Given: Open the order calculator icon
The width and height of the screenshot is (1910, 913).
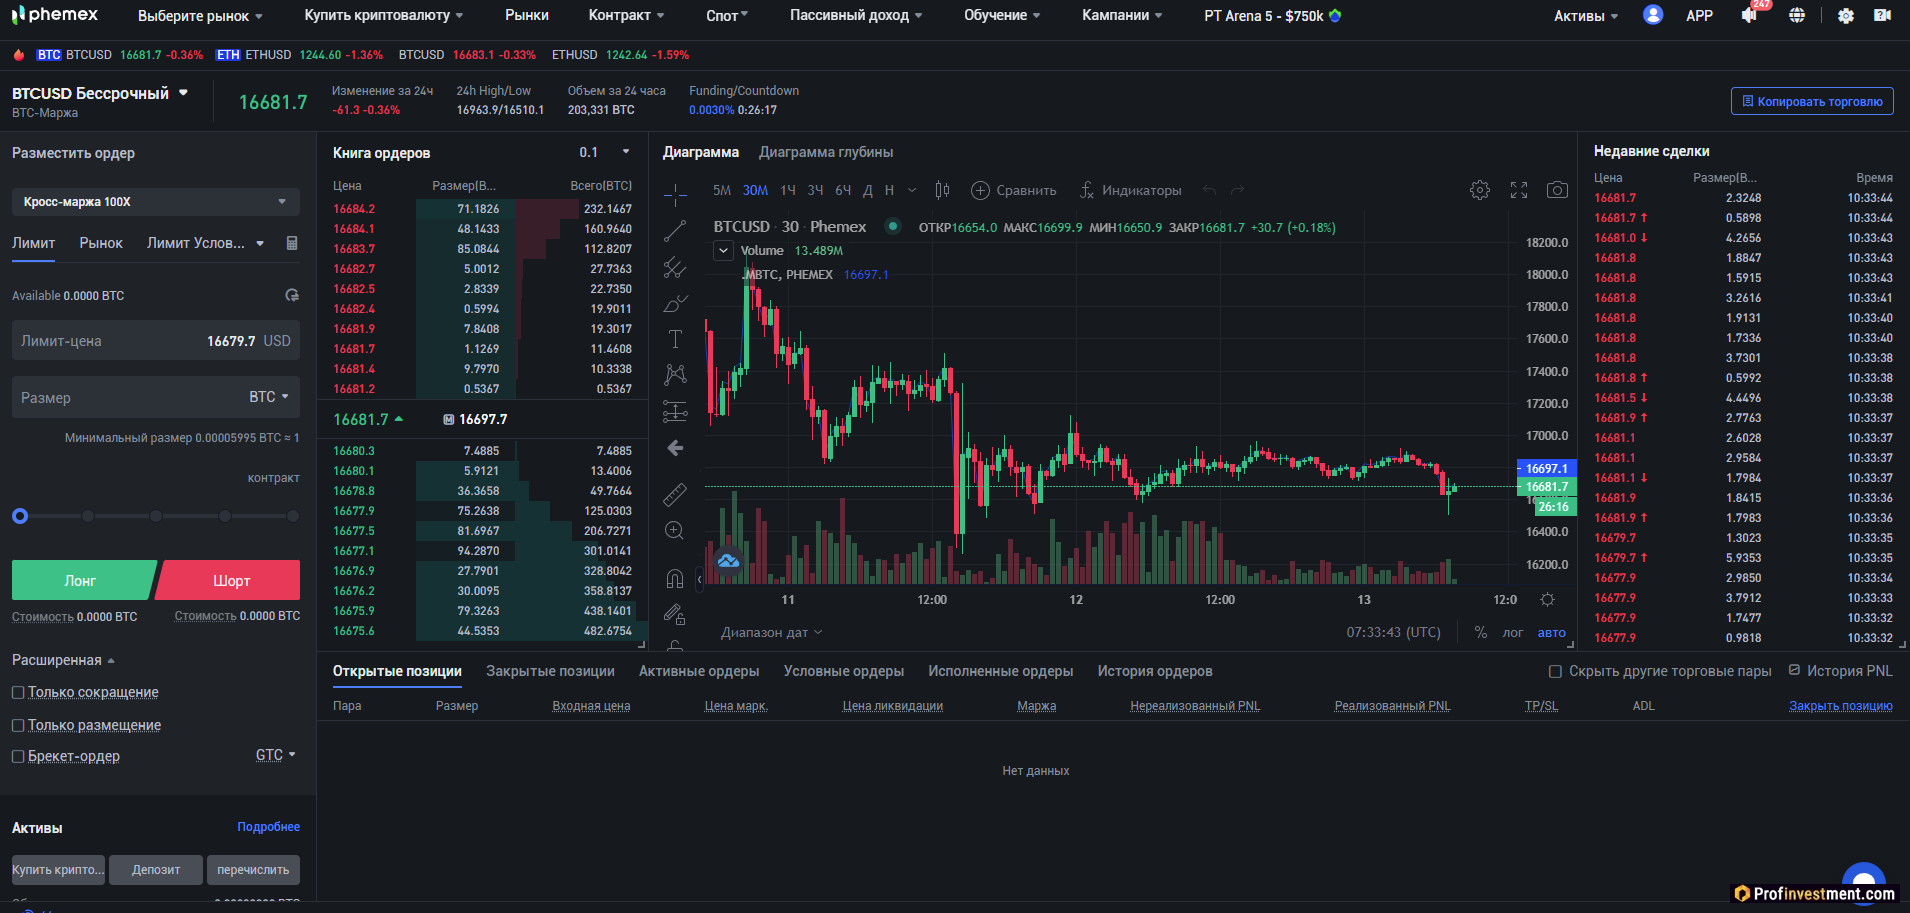Looking at the screenshot, I should pyautogui.click(x=292, y=243).
